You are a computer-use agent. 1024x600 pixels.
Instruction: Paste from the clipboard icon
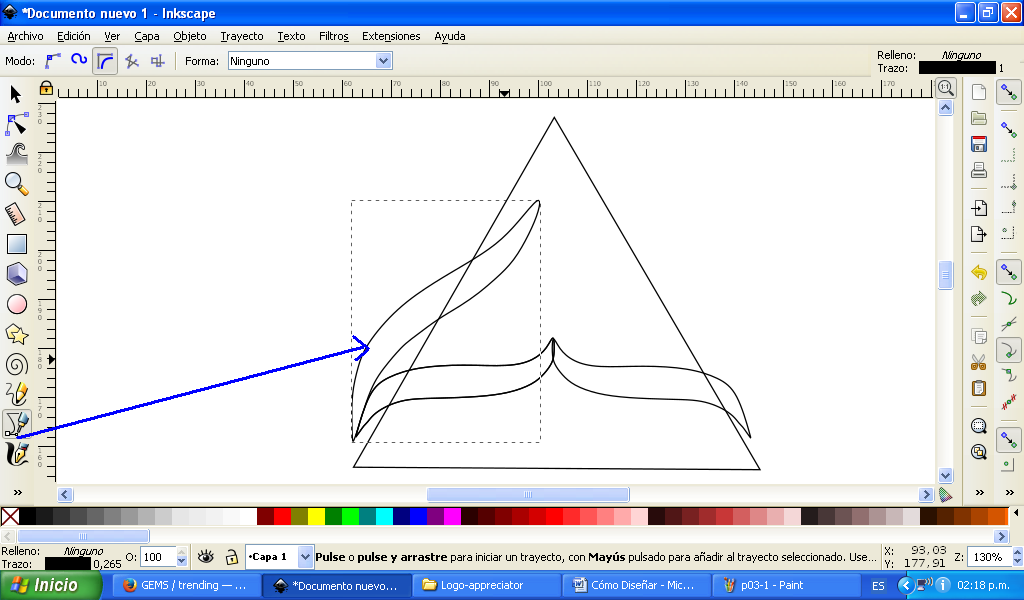[978, 388]
